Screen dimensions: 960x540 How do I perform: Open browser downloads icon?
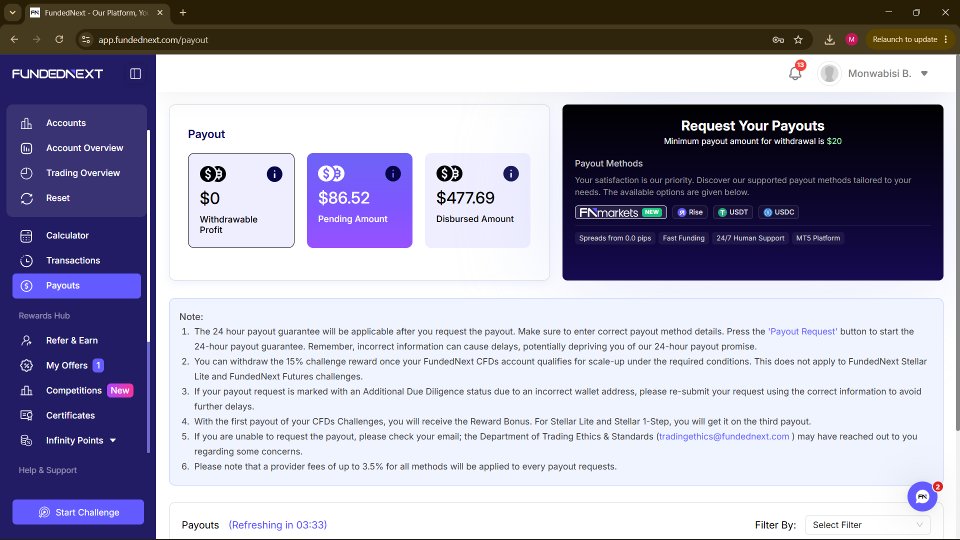coord(830,40)
